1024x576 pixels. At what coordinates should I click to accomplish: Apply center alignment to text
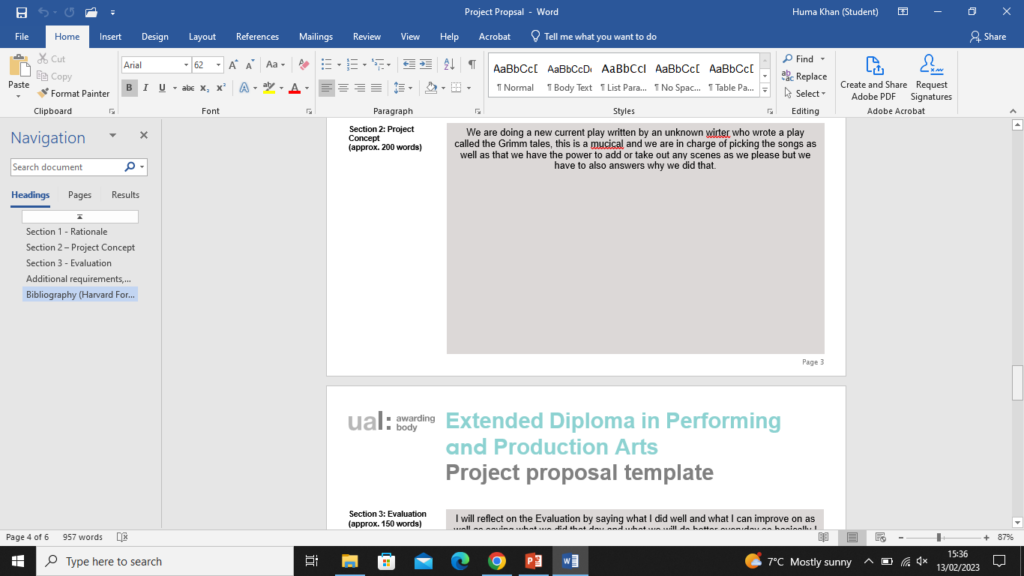(344, 88)
